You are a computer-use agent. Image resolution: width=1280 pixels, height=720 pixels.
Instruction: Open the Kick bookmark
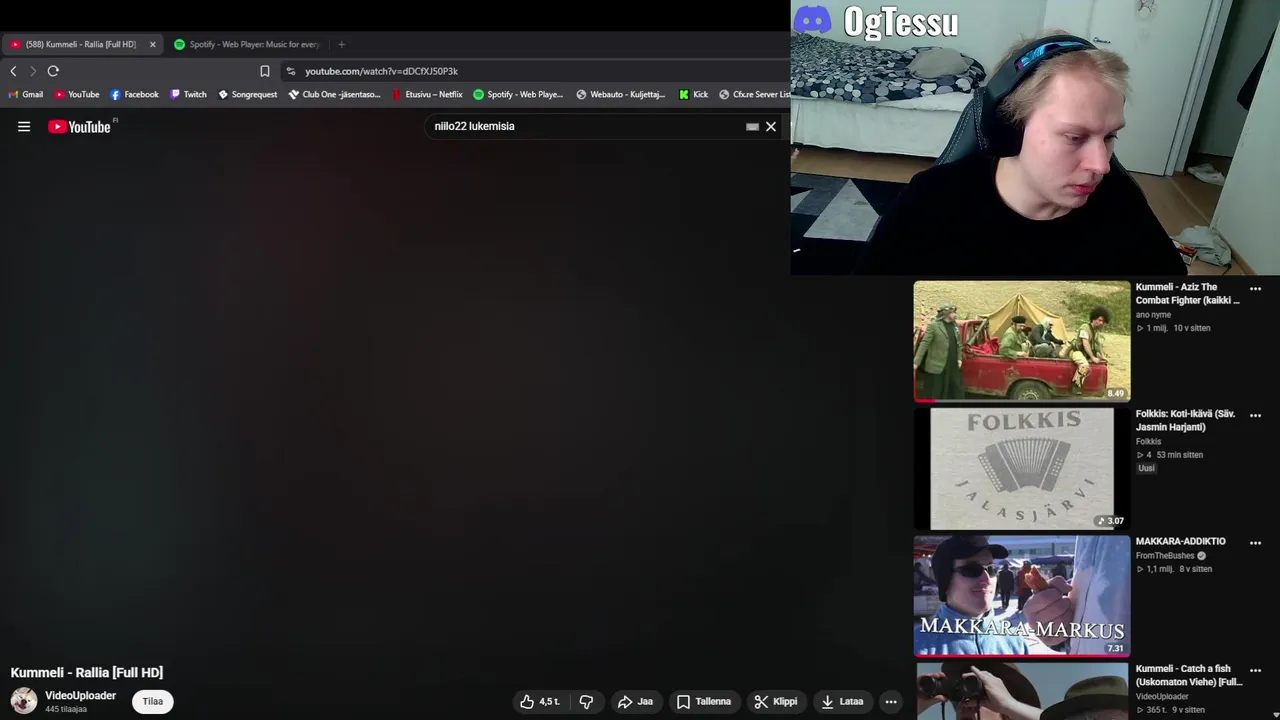pyautogui.click(x=693, y=95)
